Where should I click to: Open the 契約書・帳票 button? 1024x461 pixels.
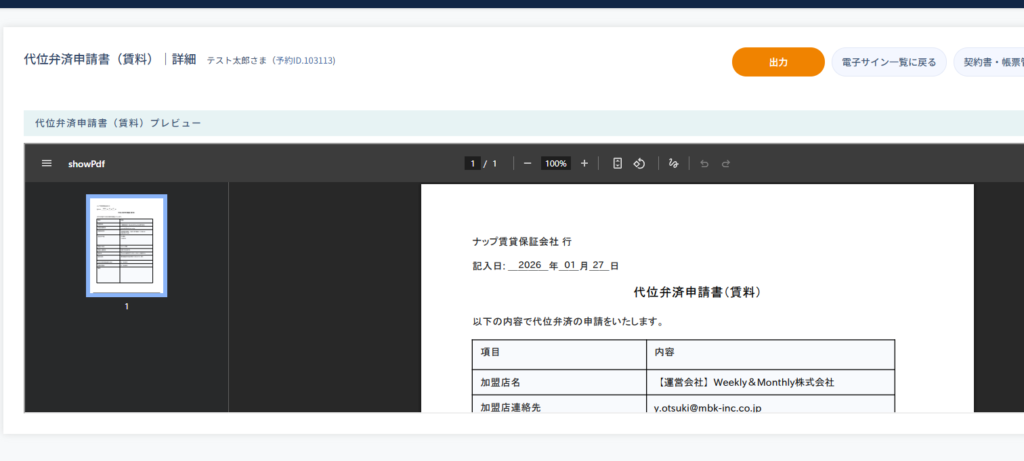coord(991,62)
